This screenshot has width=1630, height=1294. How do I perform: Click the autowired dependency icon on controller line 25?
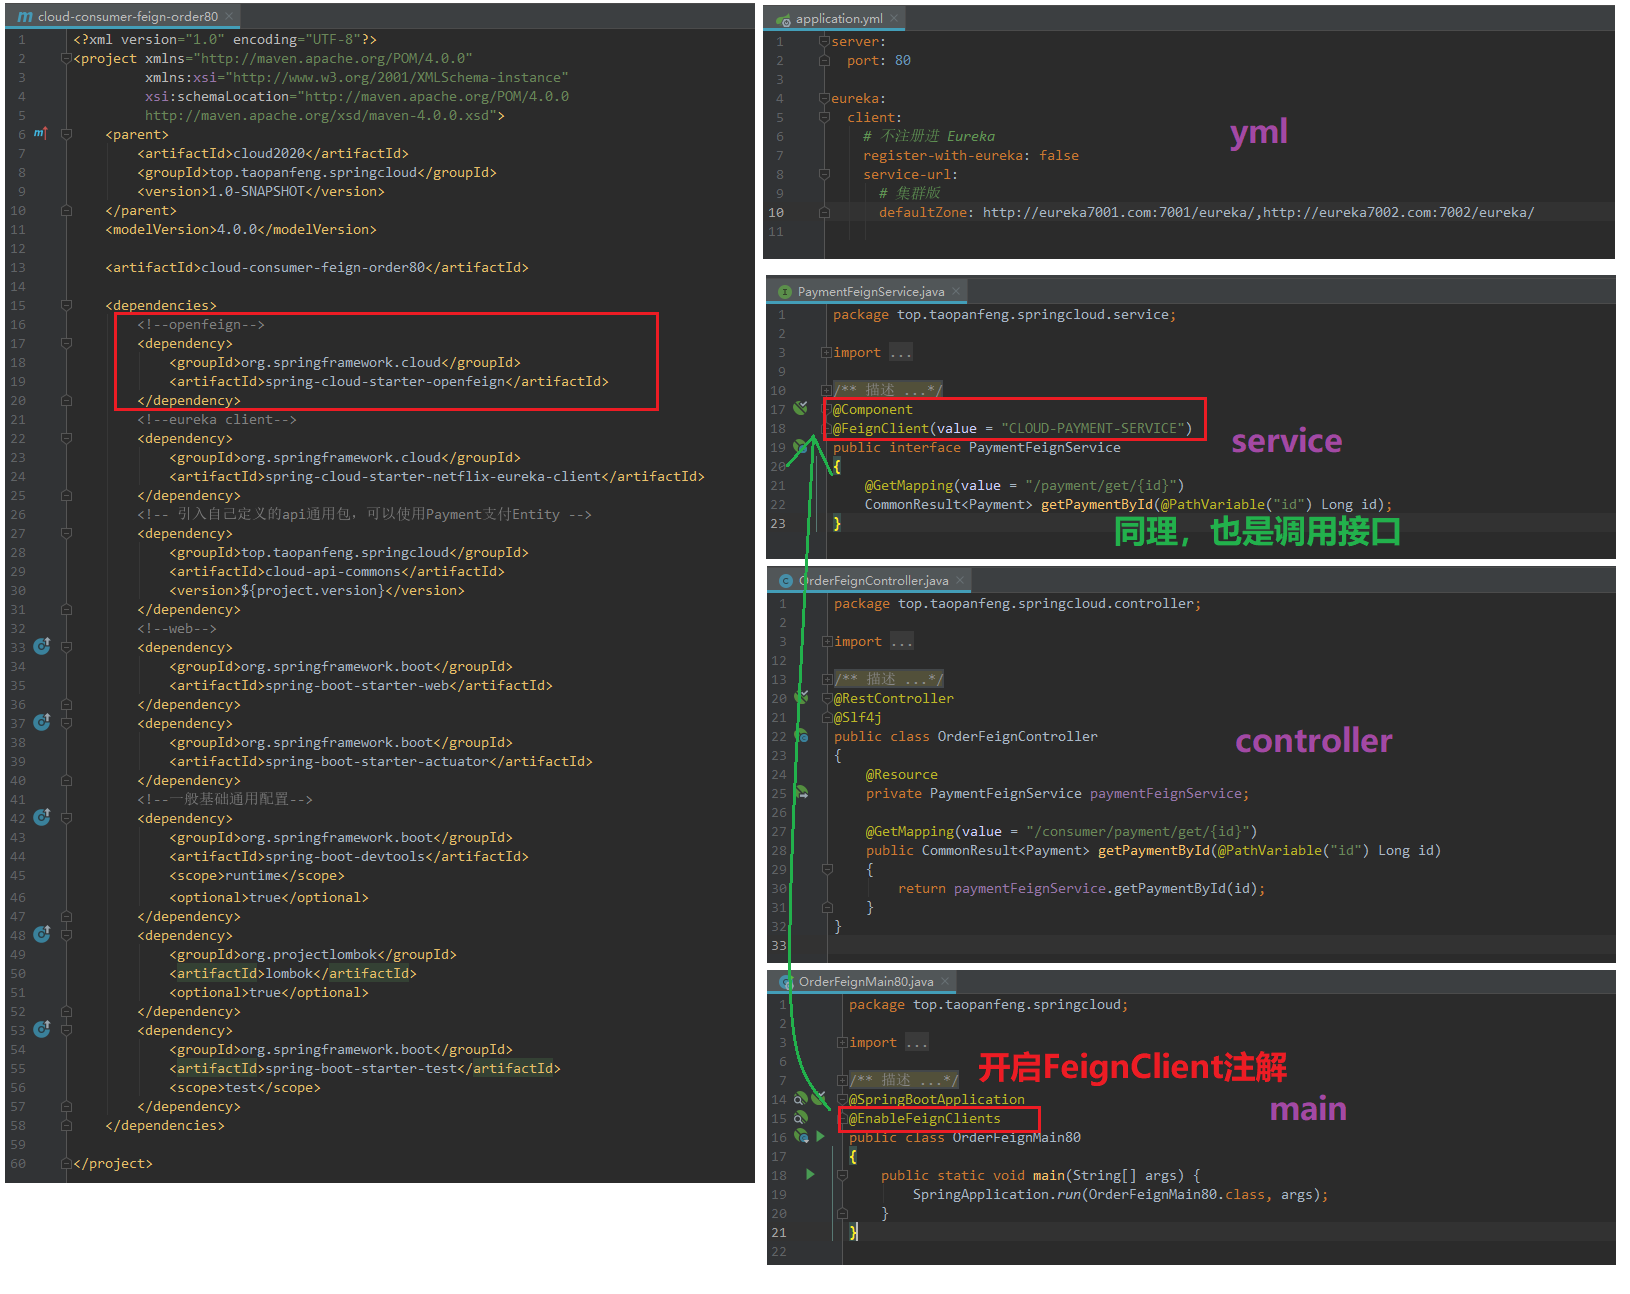point(801,792)
